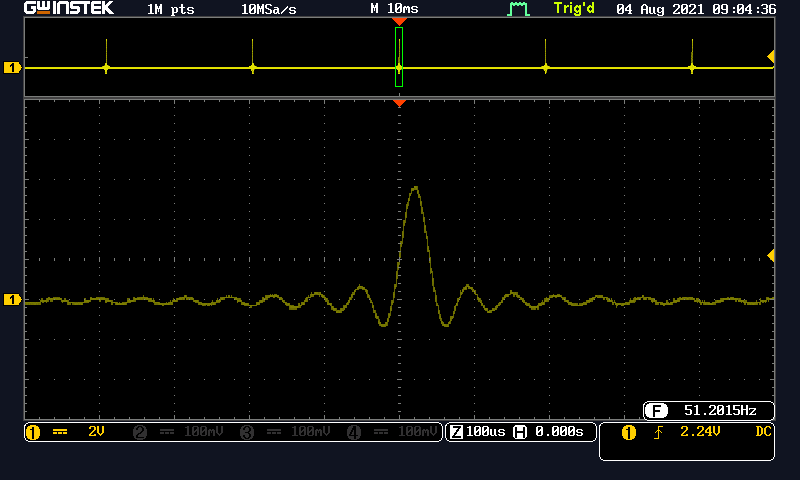This screenshot has width=800, height=480.
Task: Click the DC trigger coupling label
Action: point(763,432)
